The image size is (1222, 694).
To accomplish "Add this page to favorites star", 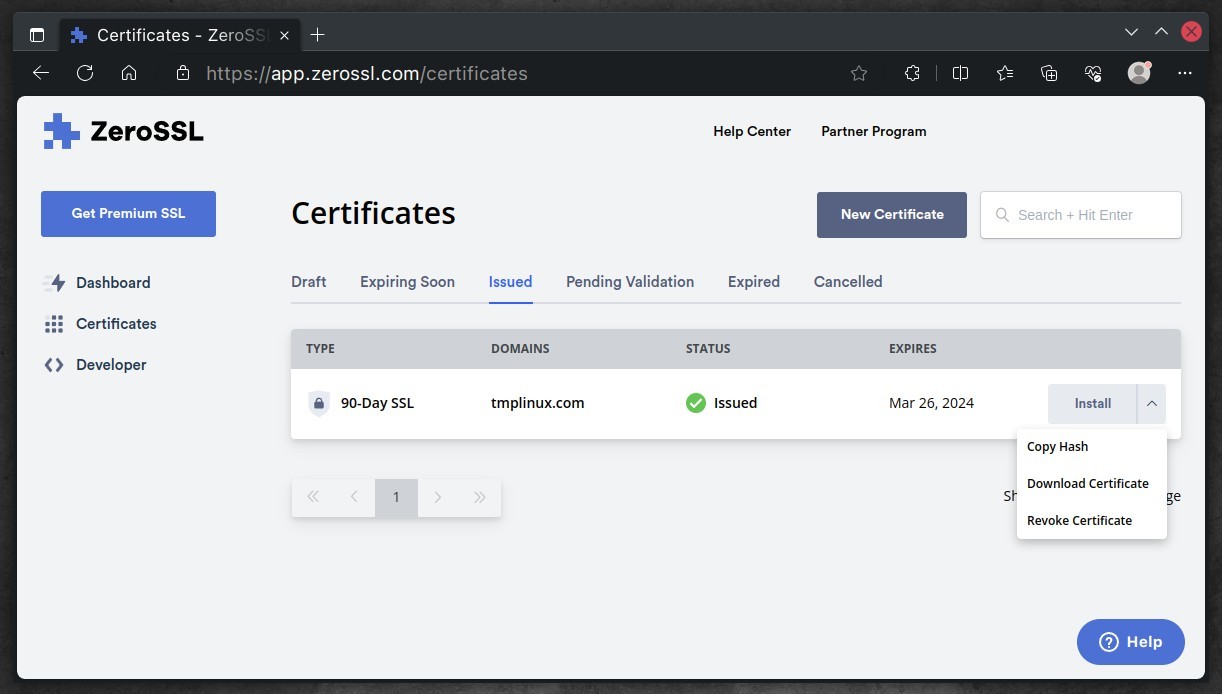I will [859, 73].
